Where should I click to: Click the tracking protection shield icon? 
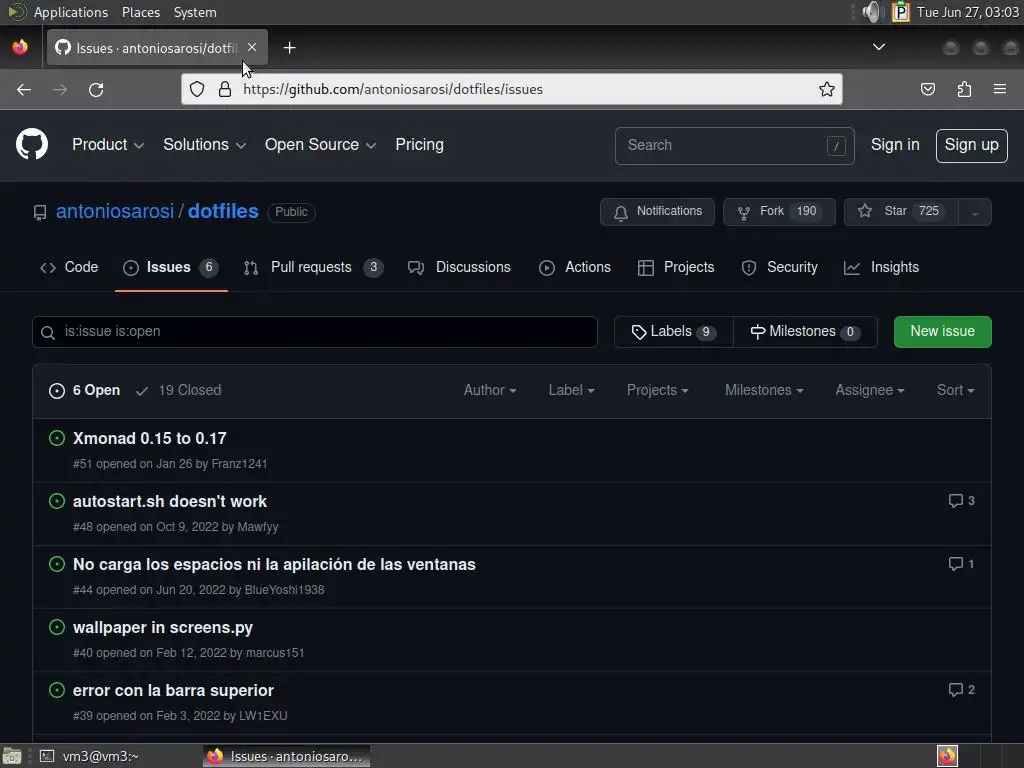(197, 89)
